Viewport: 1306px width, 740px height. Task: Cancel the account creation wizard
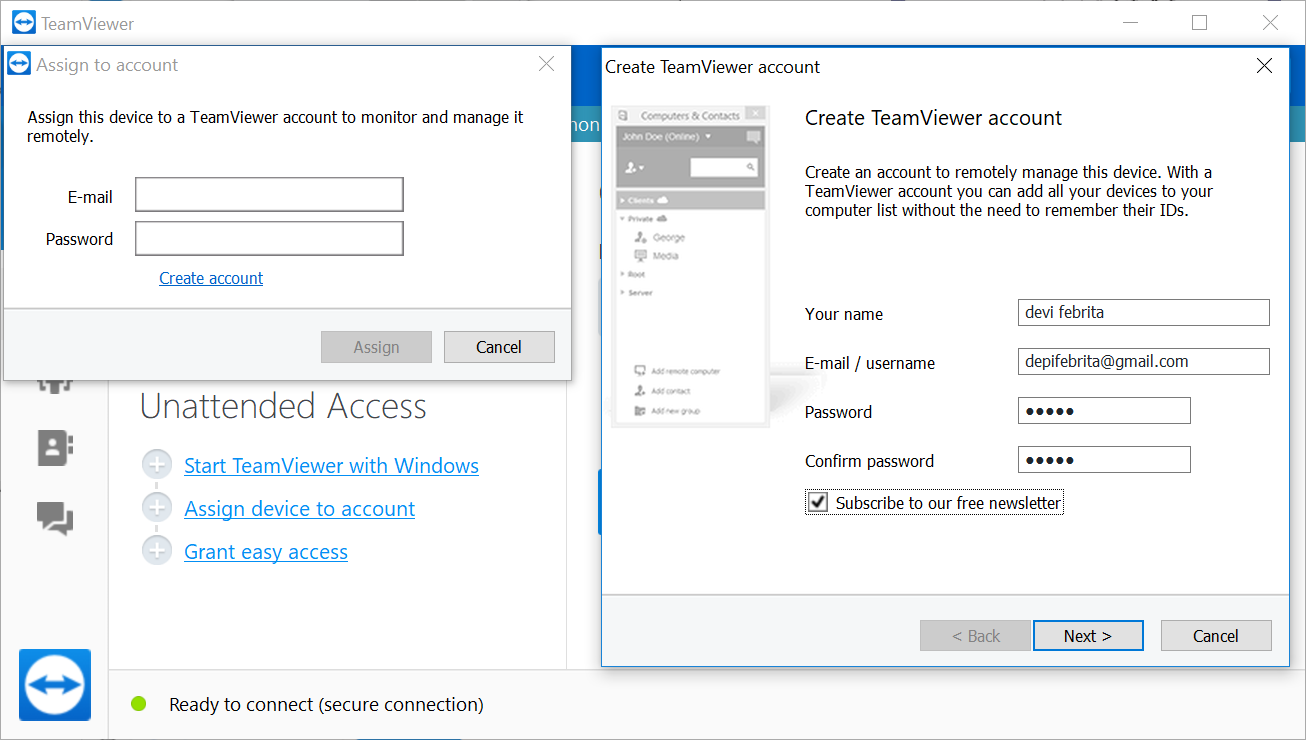click(x=1215, y=636)
